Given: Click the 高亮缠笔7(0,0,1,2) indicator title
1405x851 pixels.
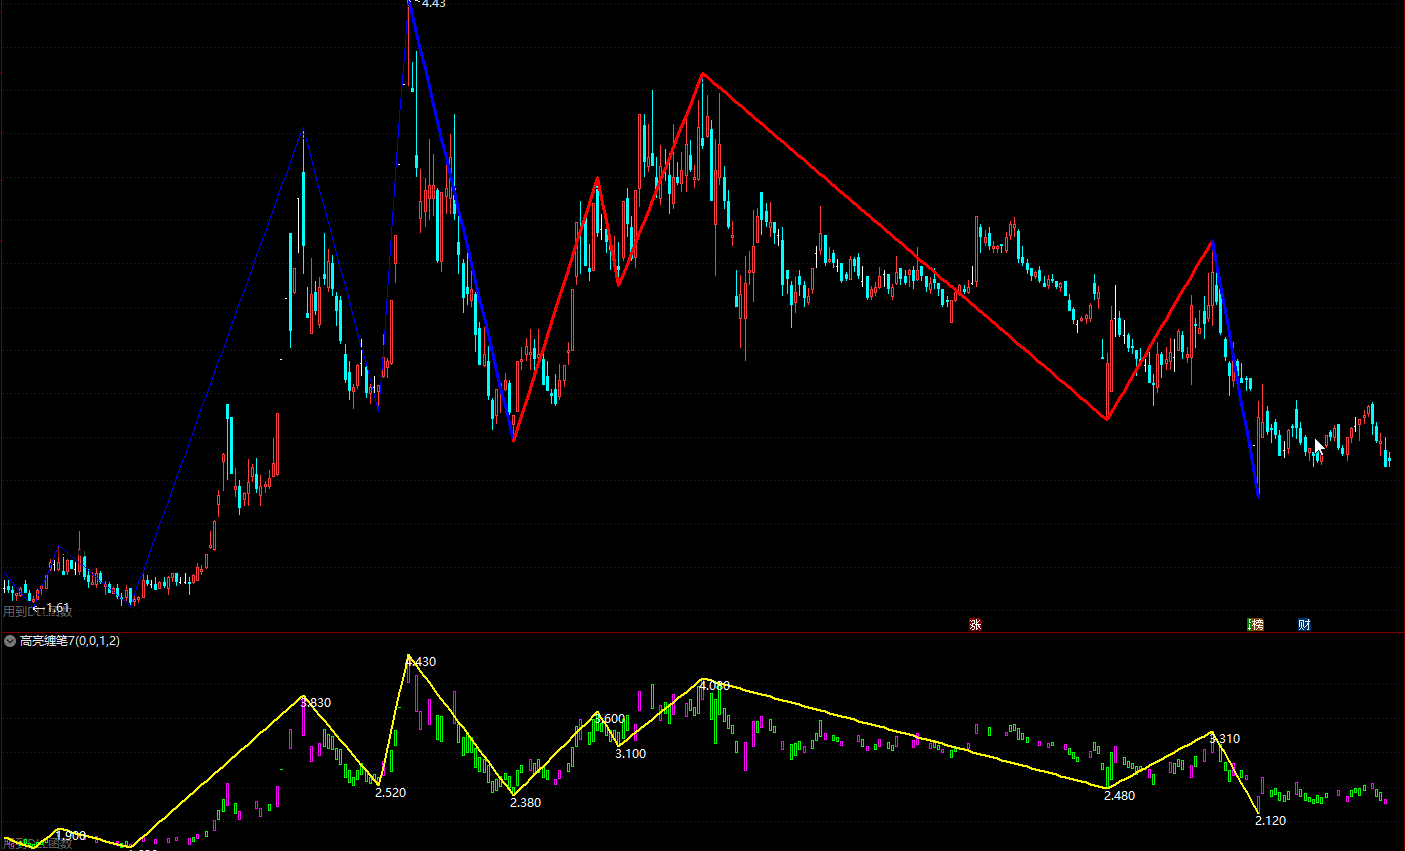Looking at the screenshot, I should click(70, 641).
